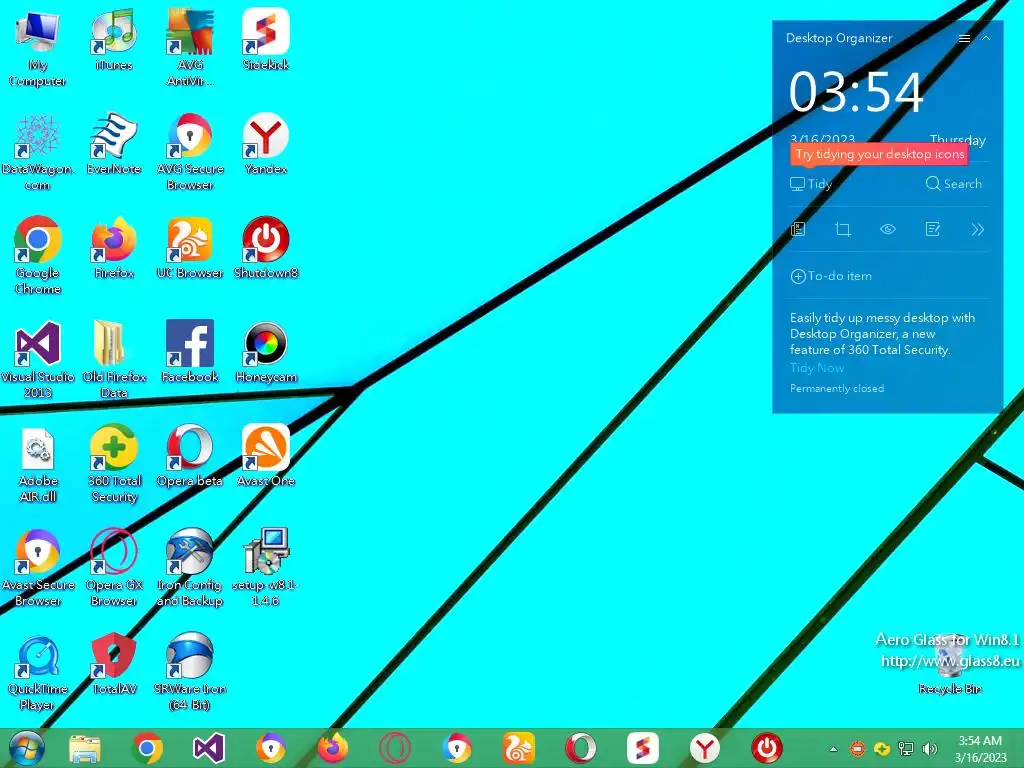1024x768 pixels.
Task: Open network tray icon
Action: (x=906, y=749)
